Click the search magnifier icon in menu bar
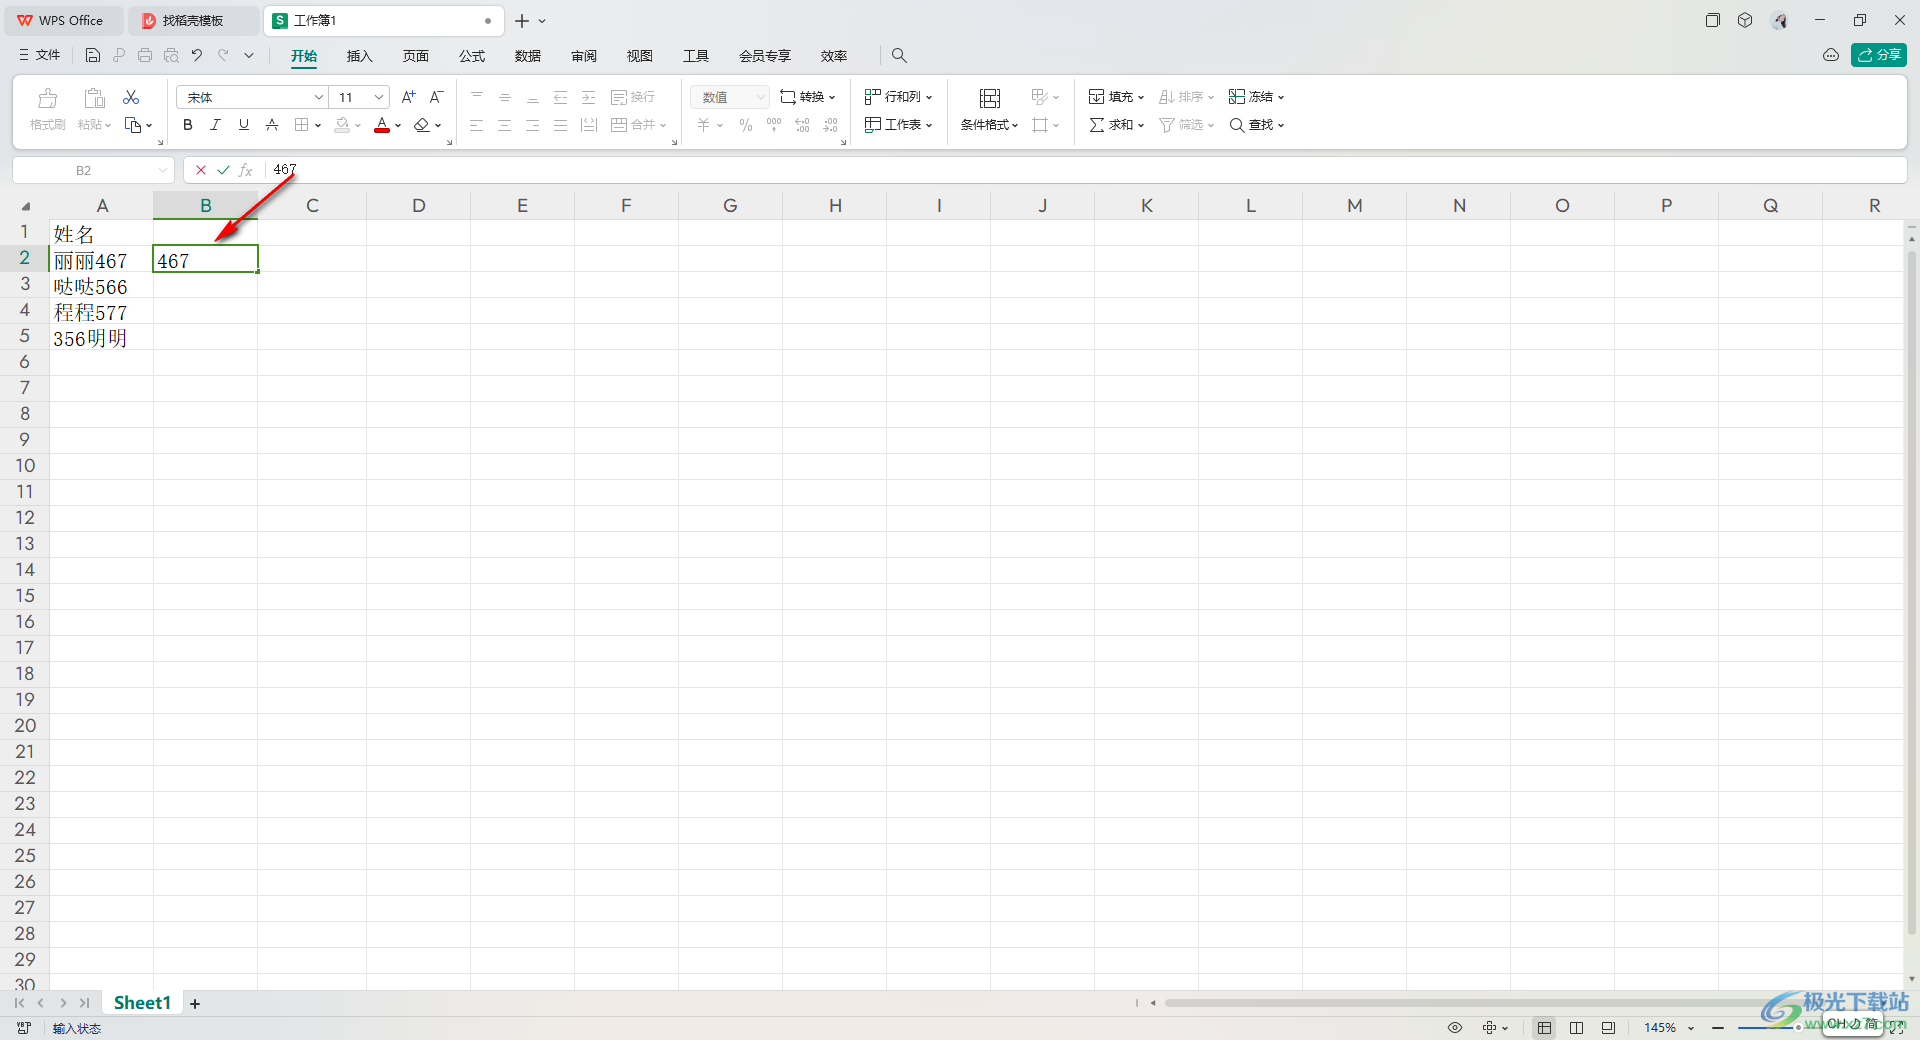 click(899, 56)
